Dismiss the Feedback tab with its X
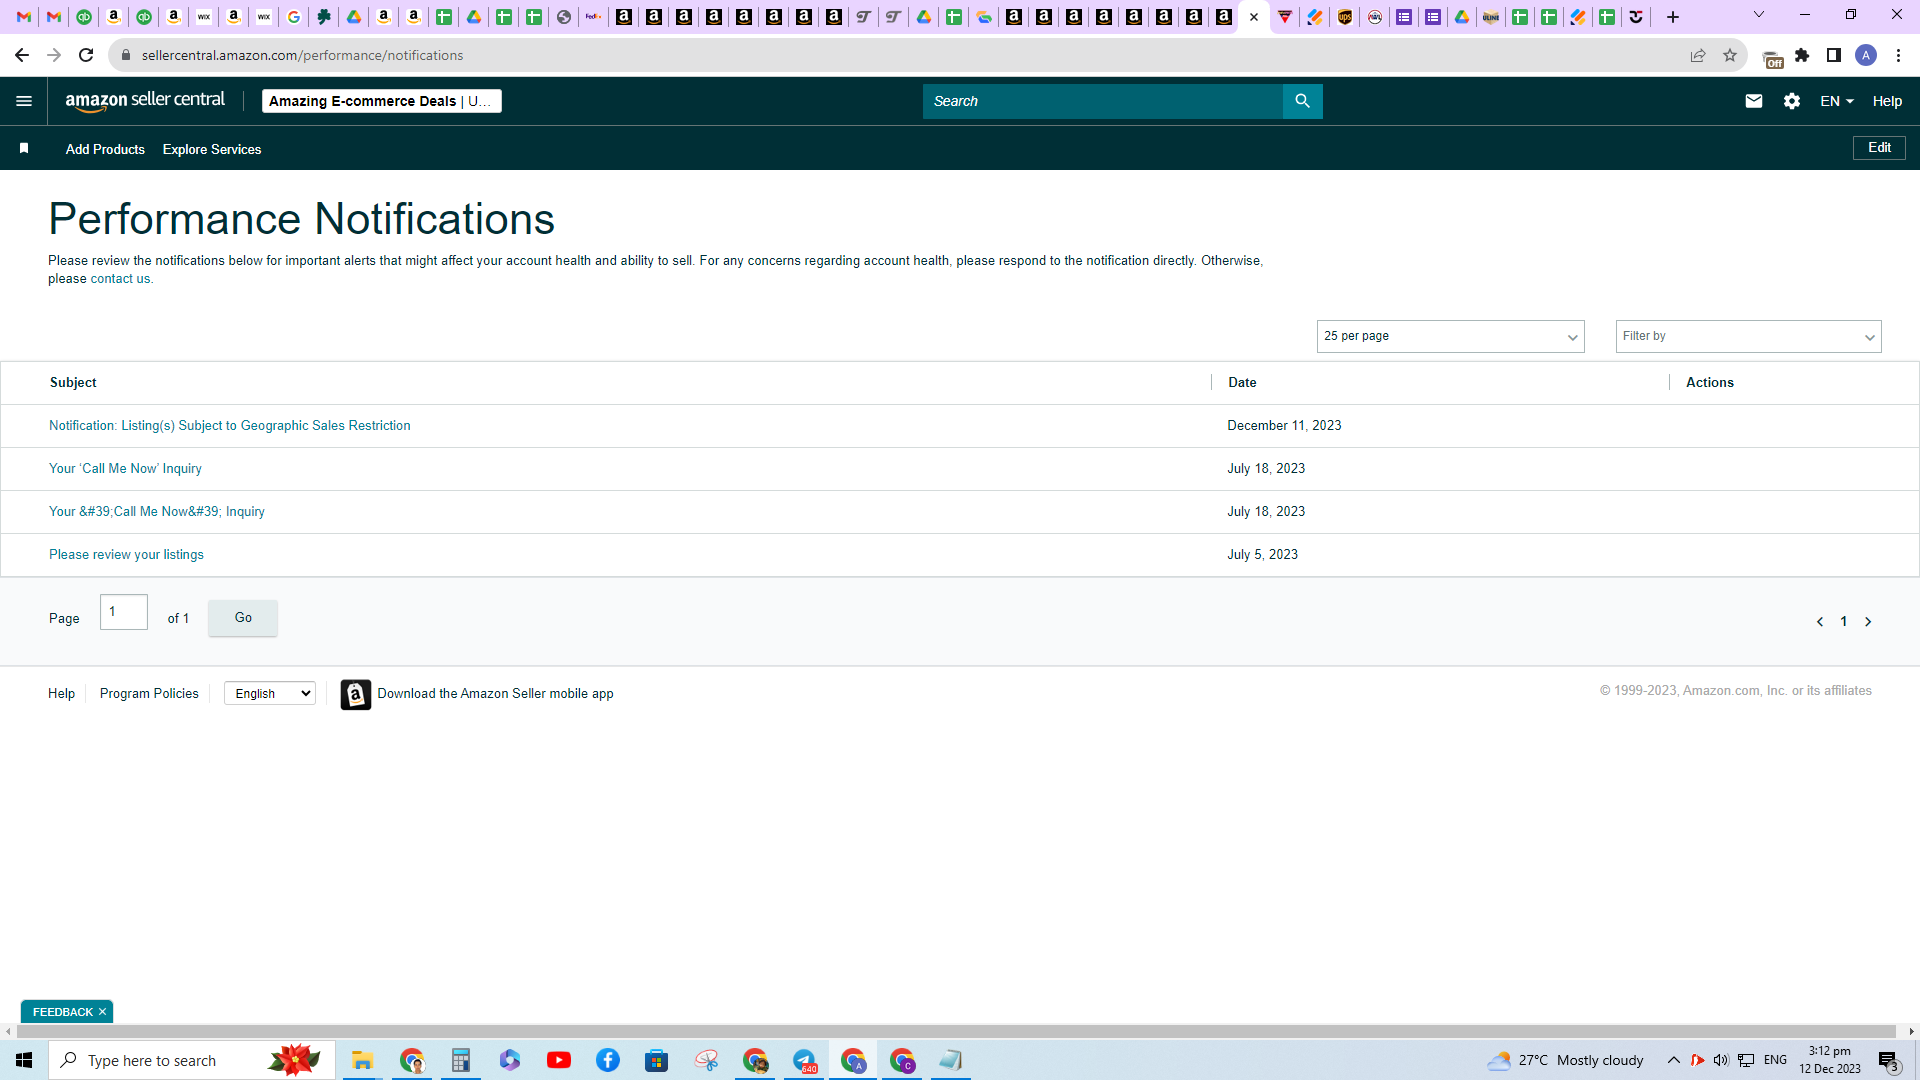The width and height of the screenshot is (1920, 1080). (102, 1012)
